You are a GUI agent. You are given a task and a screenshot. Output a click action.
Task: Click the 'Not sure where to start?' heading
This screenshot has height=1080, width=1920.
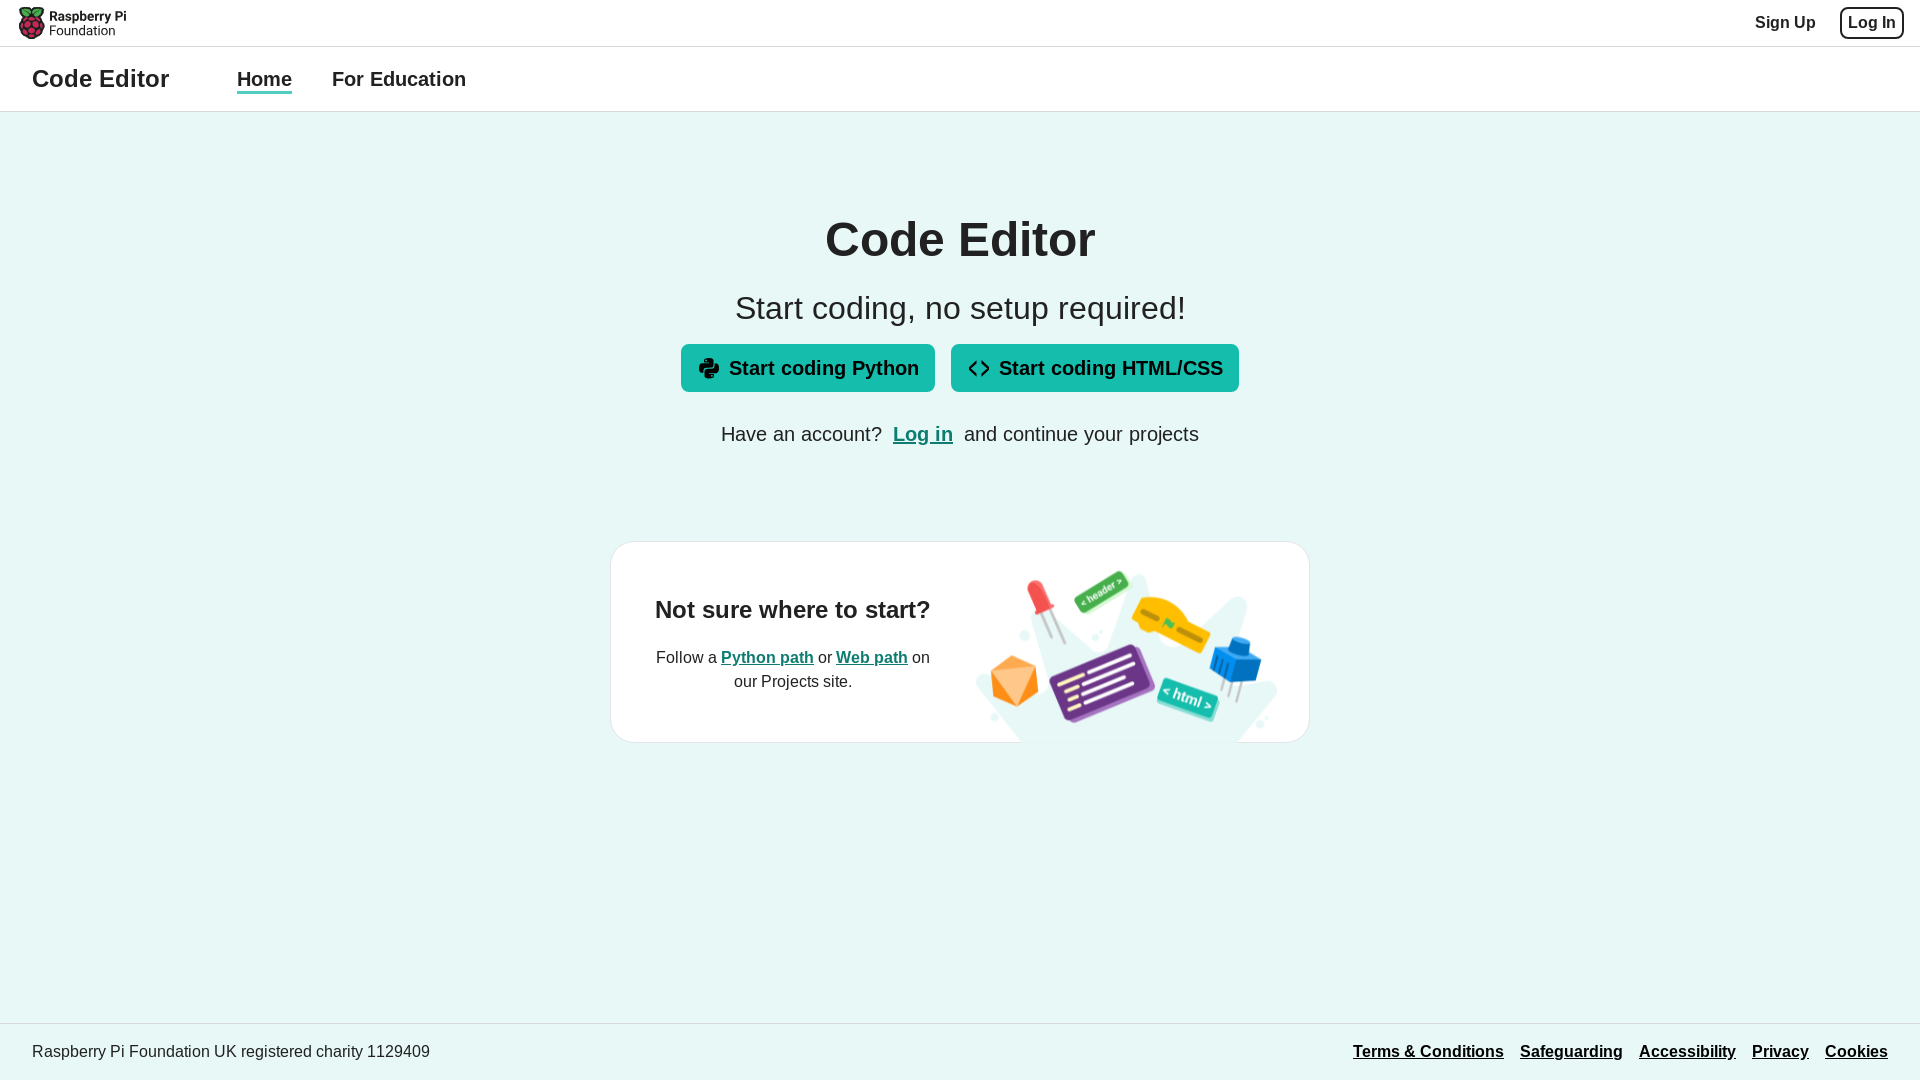point(793,610)
